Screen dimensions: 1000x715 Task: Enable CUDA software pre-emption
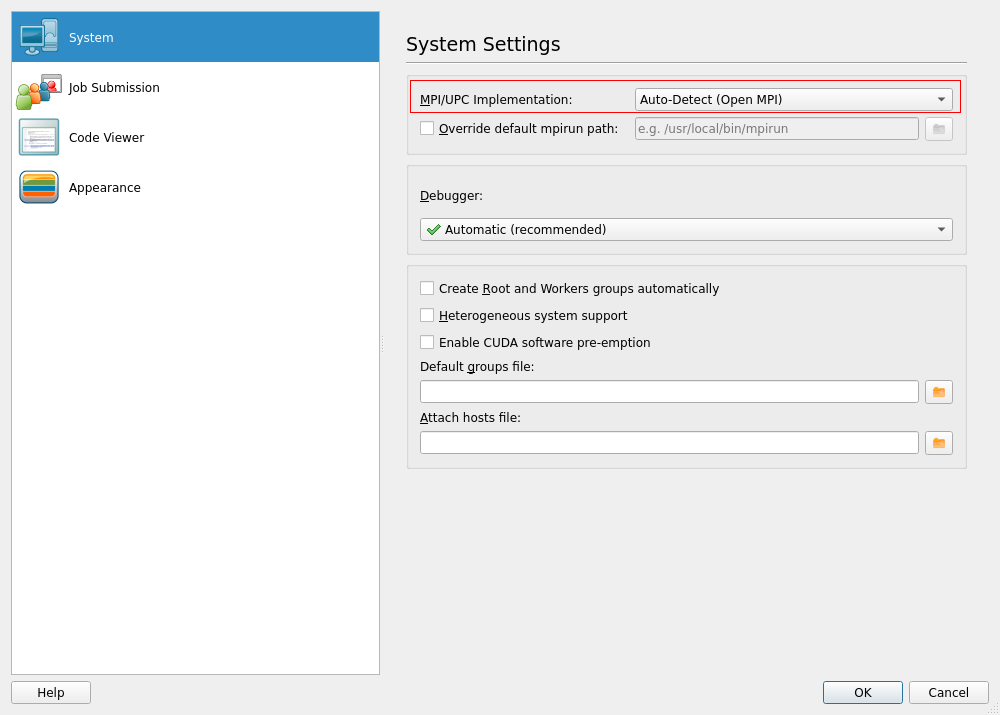426,342
